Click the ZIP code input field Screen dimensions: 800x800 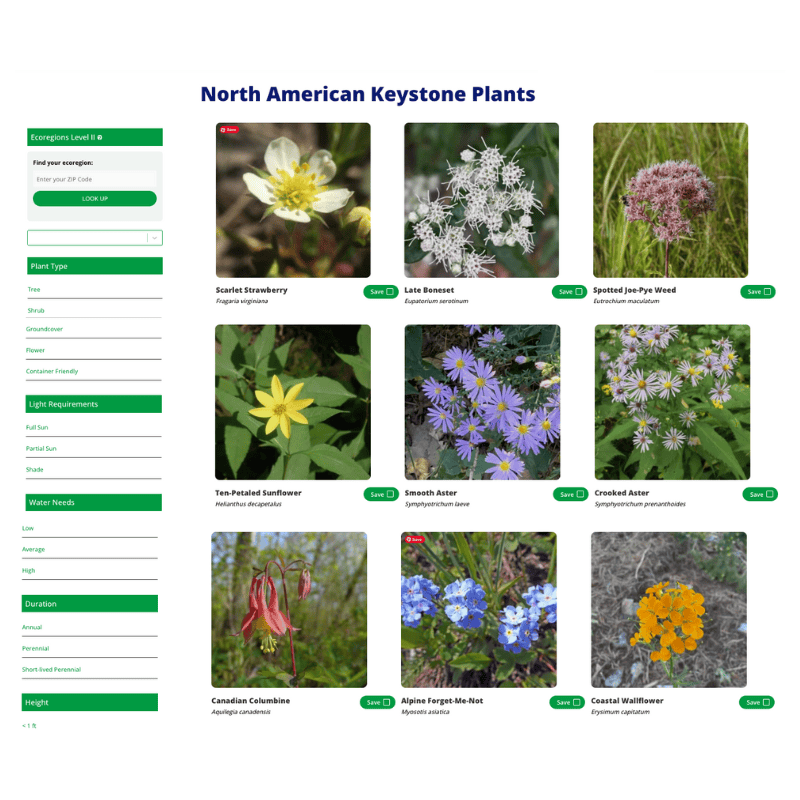[x=94, y=179]
